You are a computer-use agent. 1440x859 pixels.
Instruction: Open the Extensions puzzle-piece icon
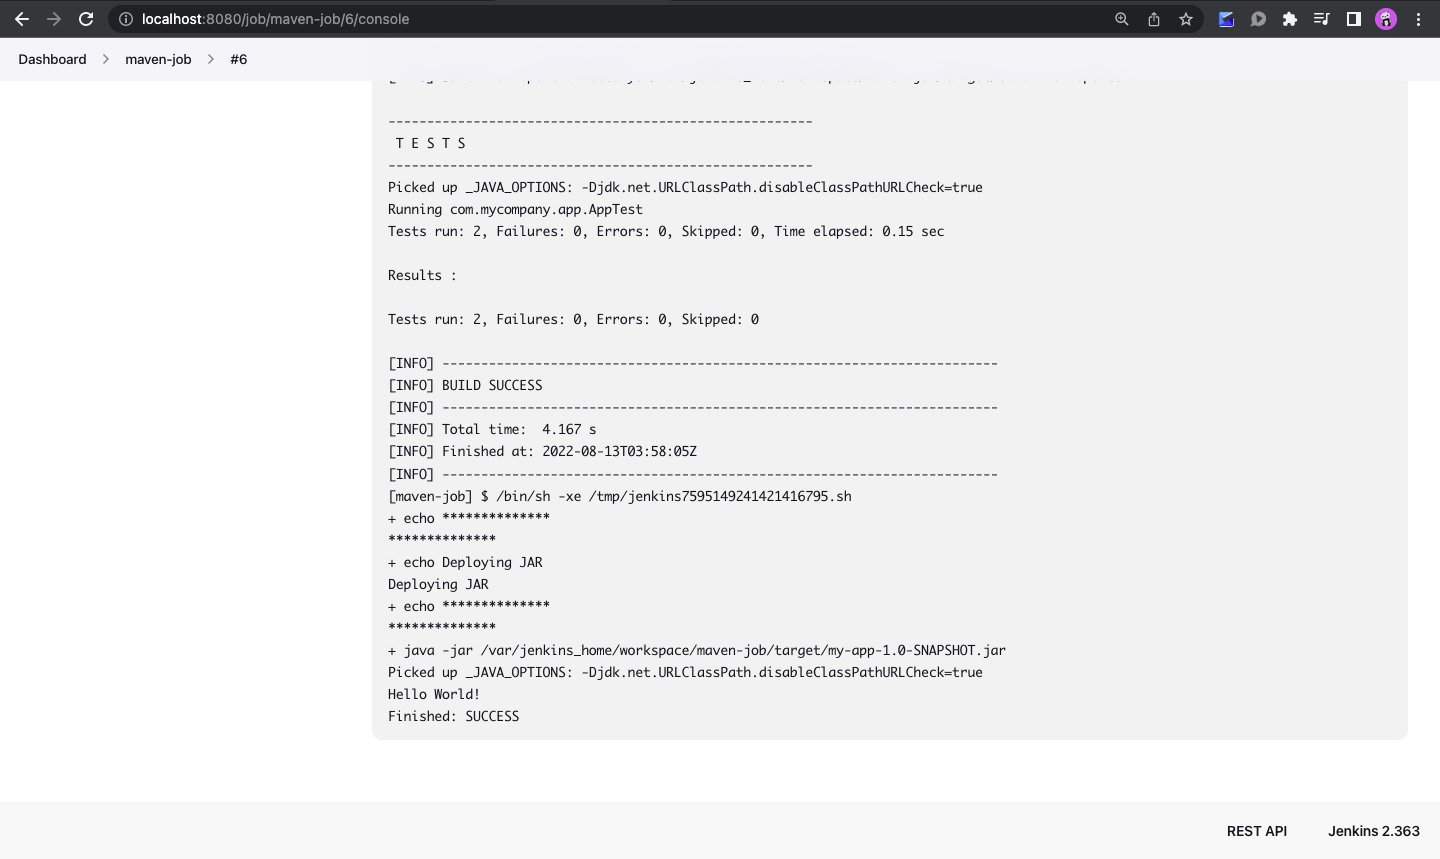click(x=1290, y=19)
